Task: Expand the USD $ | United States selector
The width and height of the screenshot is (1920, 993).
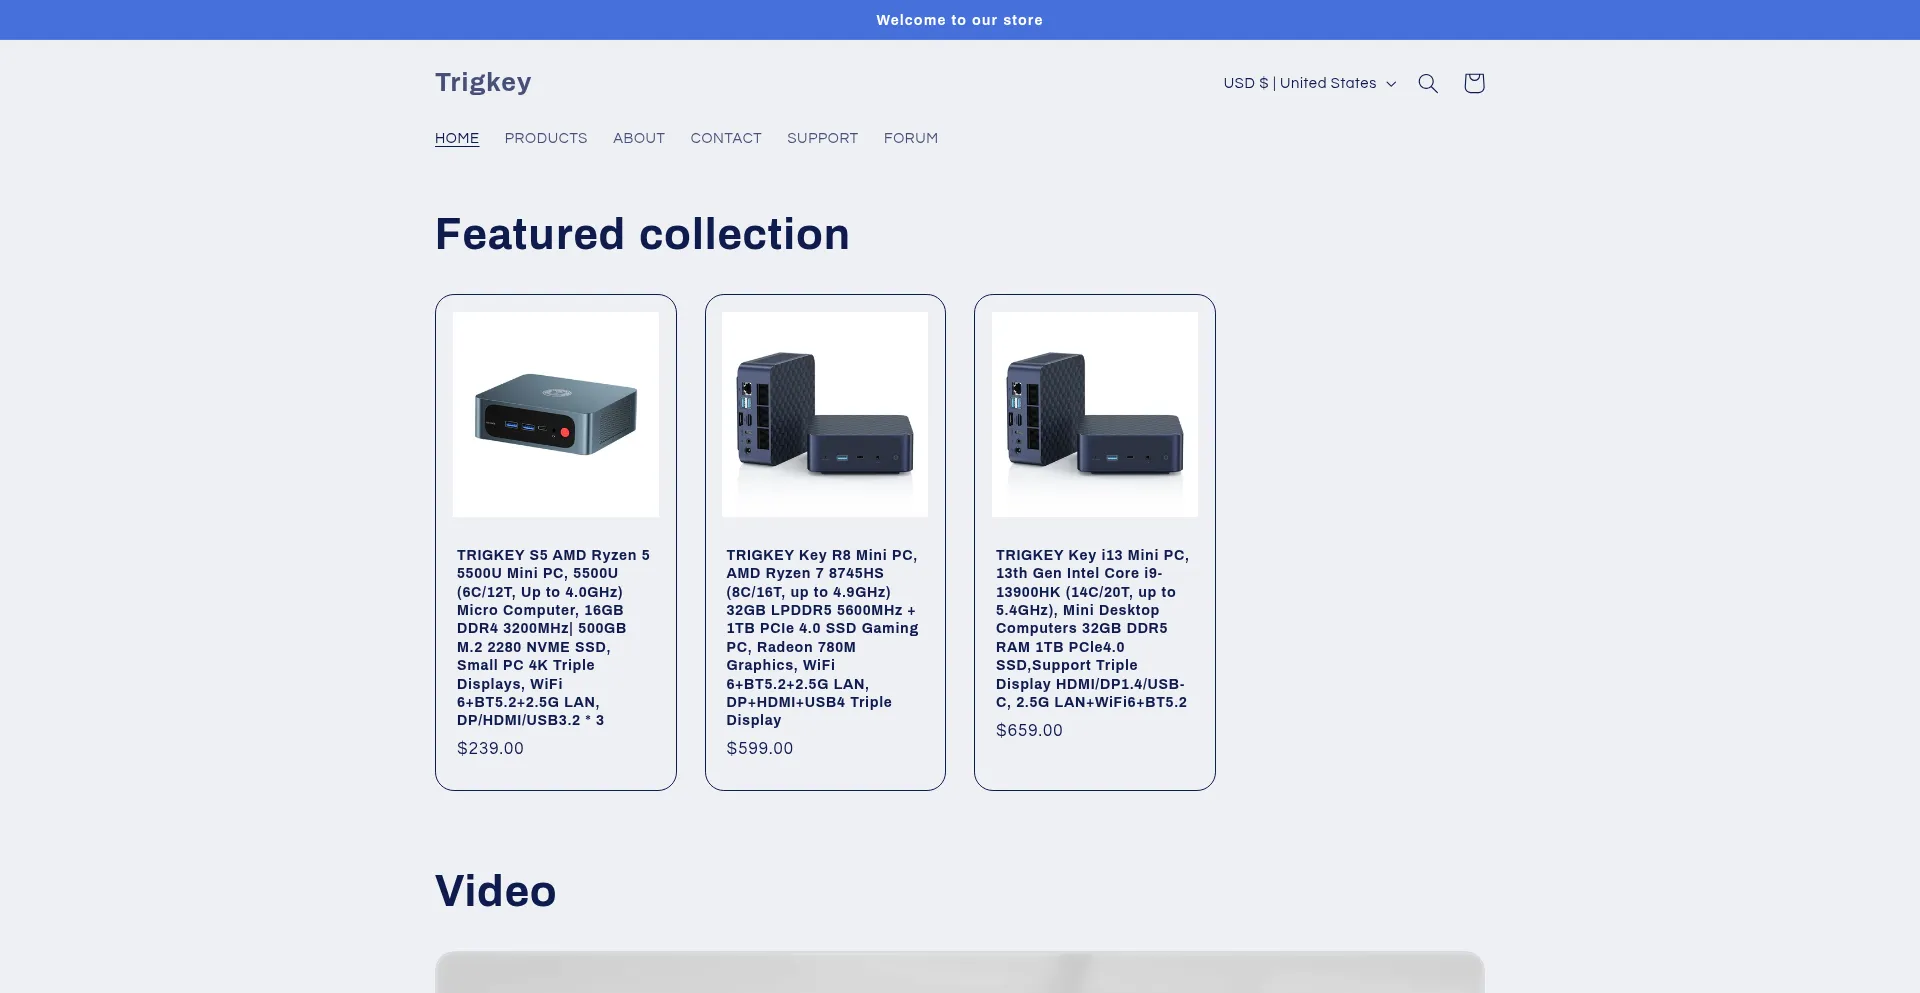Action: click(x=1309, y=83)
